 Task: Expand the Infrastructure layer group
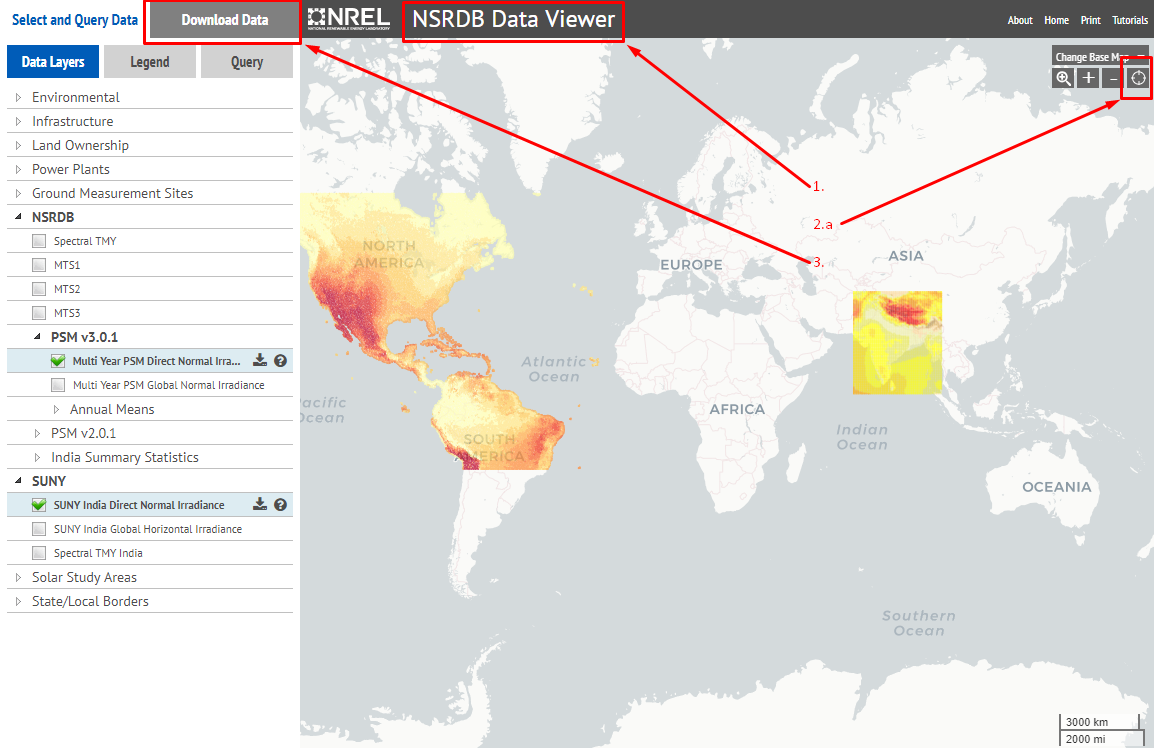18,121
